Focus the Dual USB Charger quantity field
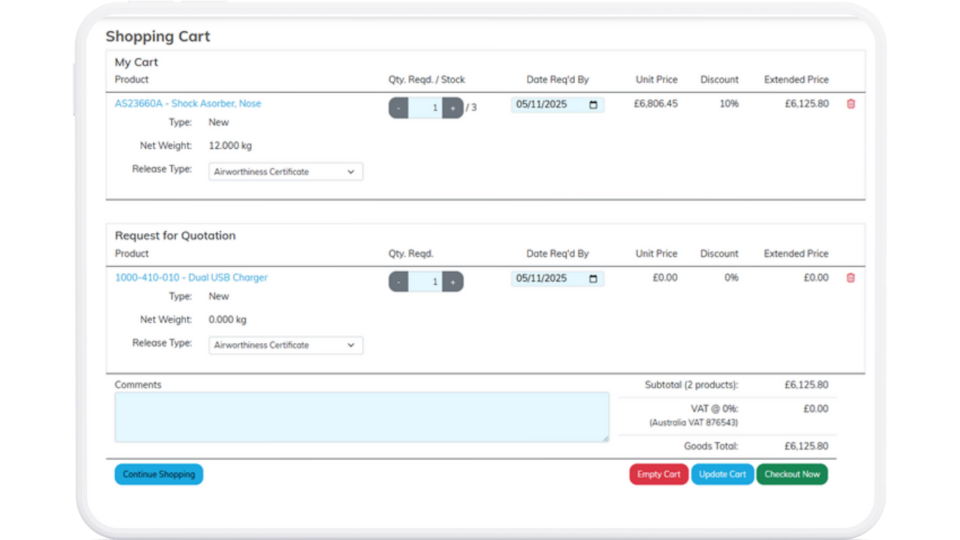Image resolution: width=960 pixels, height=540 pixels. click(x=425, y=282)
